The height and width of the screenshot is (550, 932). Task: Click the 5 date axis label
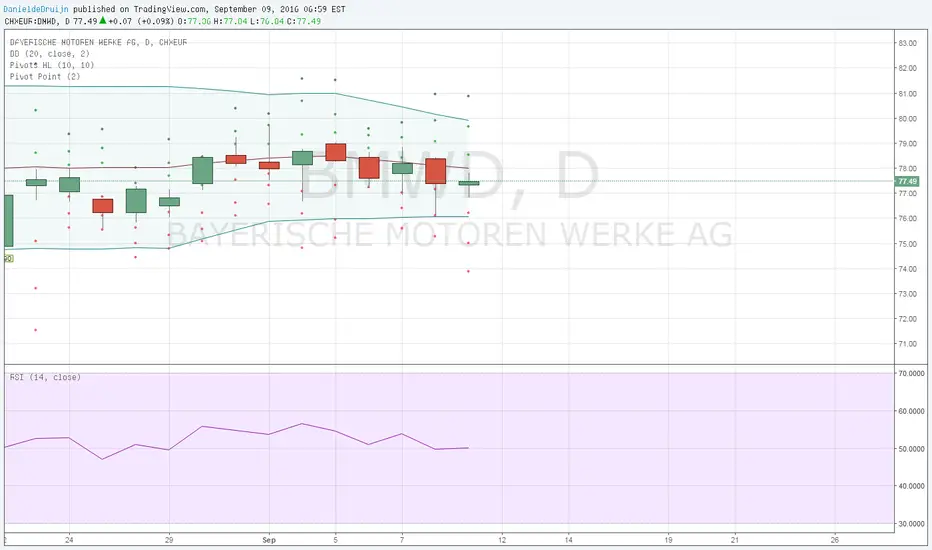pyautogui.click(x=336, y=540)
